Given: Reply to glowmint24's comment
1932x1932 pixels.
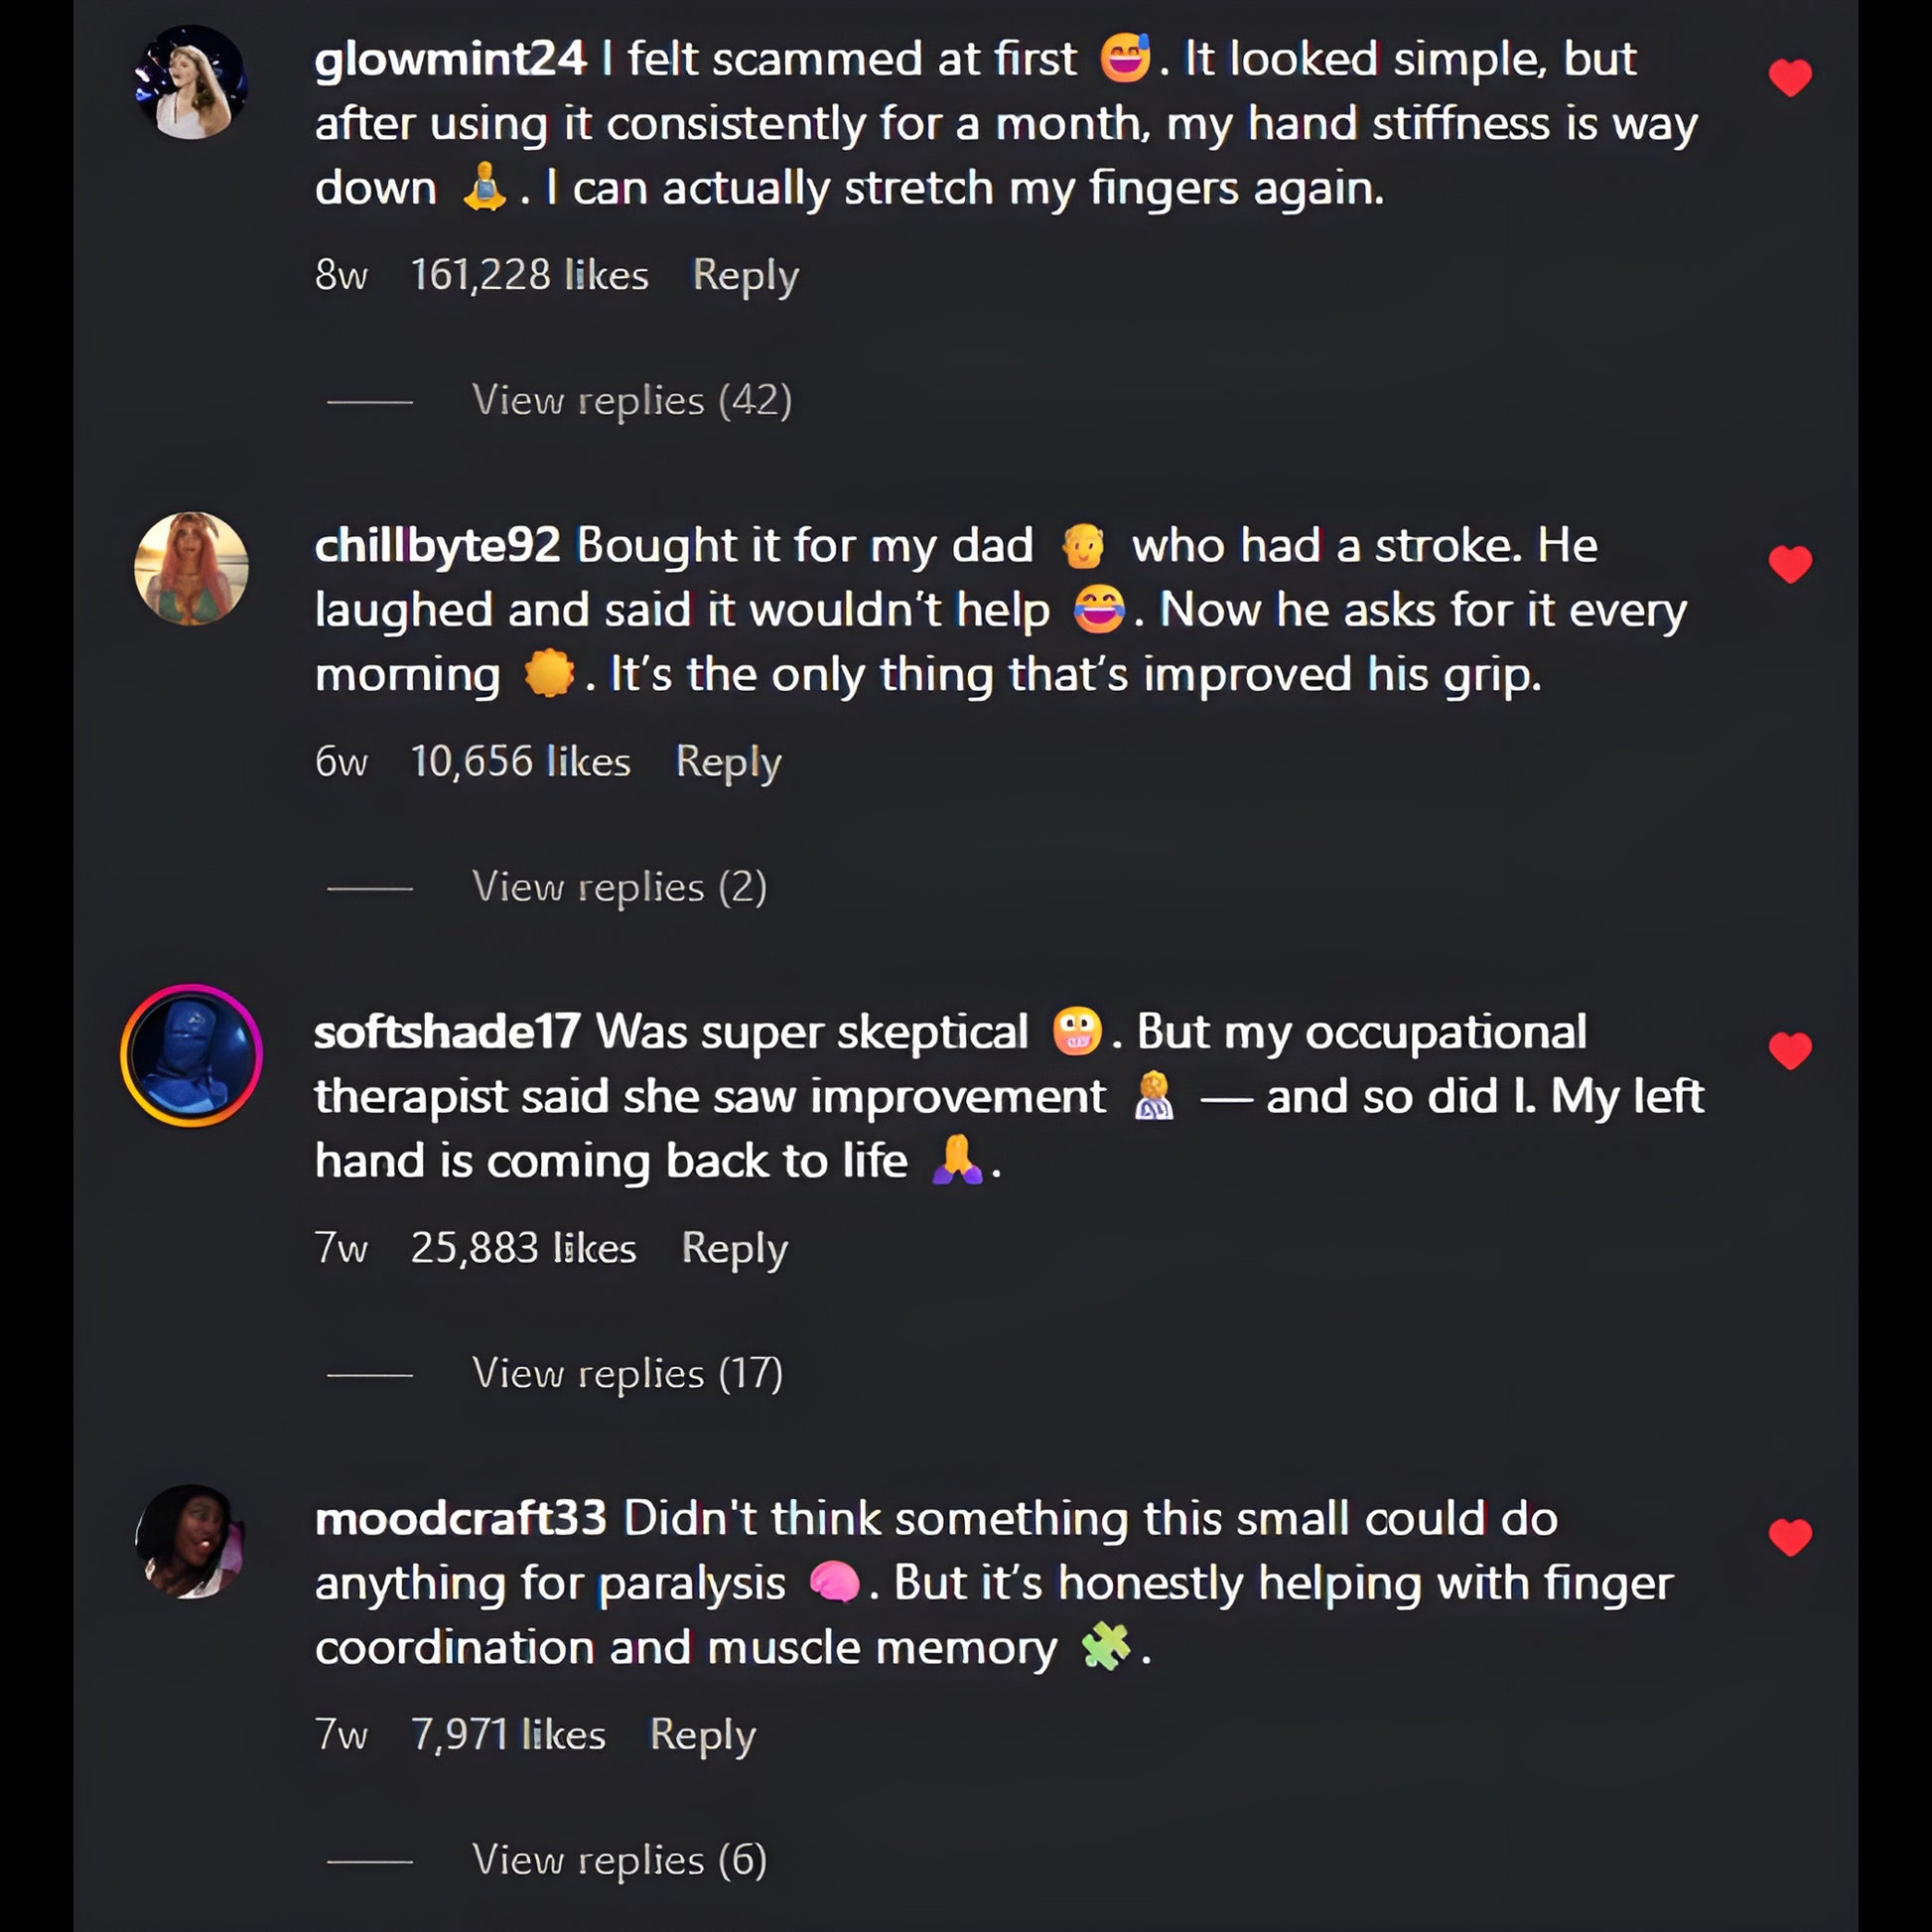Looking at the screenshot, I should coord(745,275).
